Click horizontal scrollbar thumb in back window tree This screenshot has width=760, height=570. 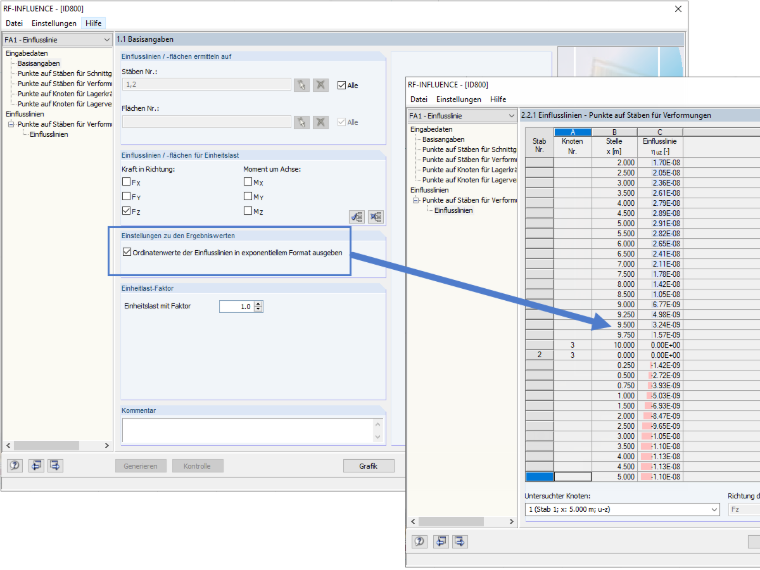46,445
